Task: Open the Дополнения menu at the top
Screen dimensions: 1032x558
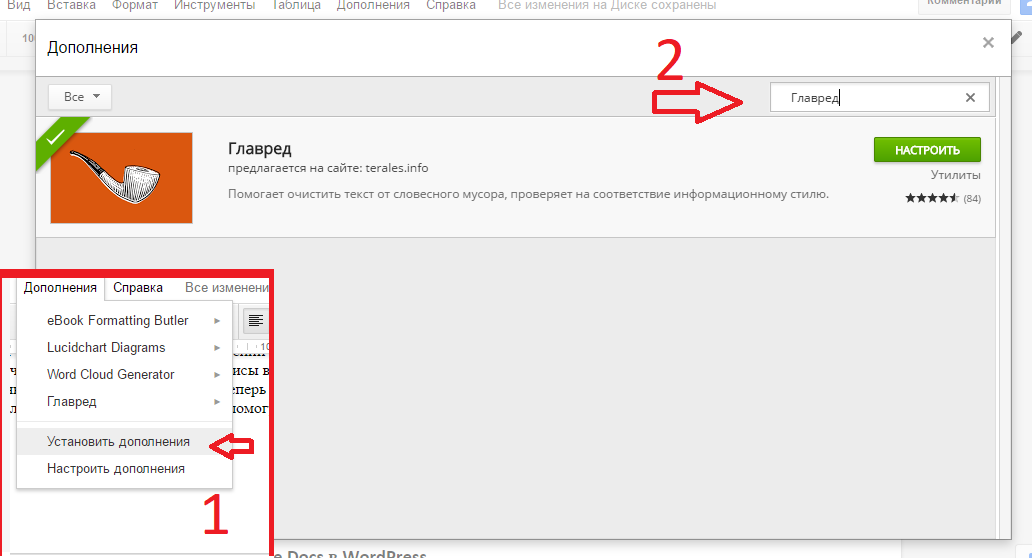Action: click(x=373, y=5)
